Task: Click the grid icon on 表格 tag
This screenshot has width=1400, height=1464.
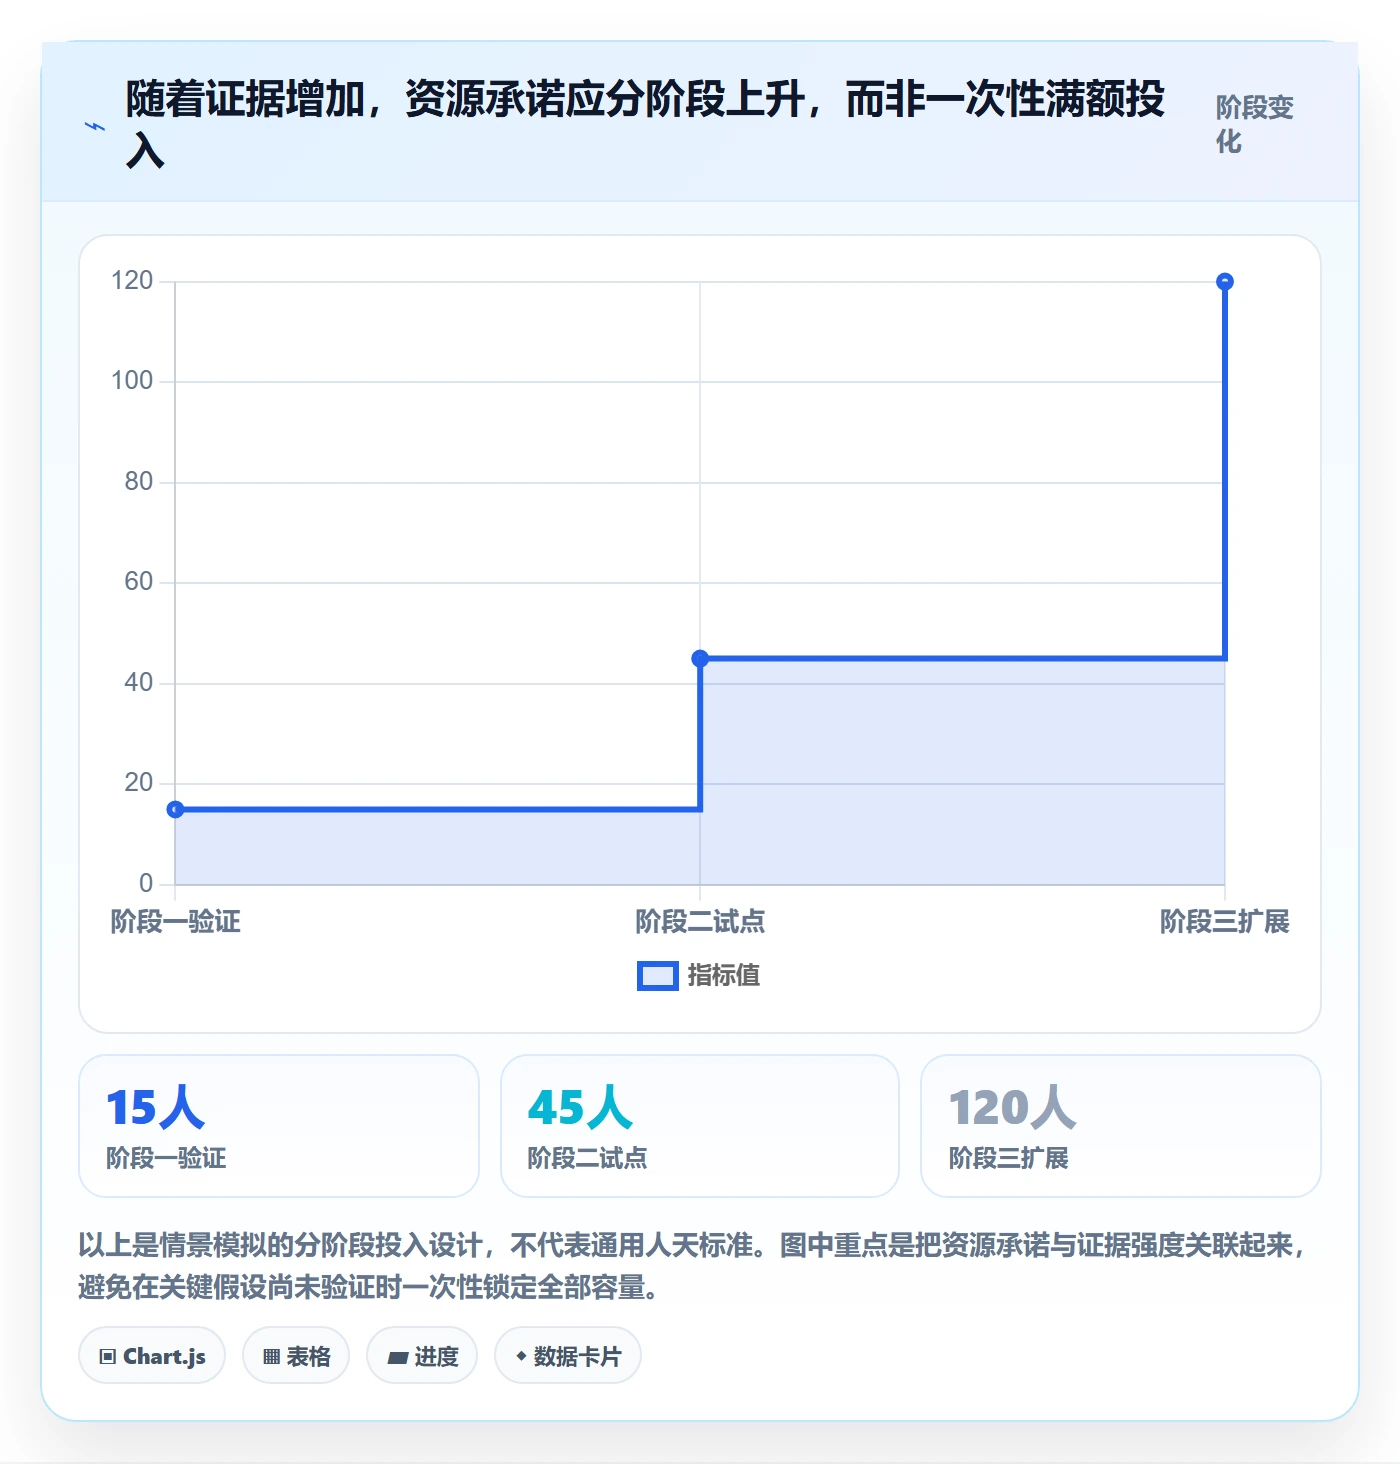Action: [x=271, y=1357]
